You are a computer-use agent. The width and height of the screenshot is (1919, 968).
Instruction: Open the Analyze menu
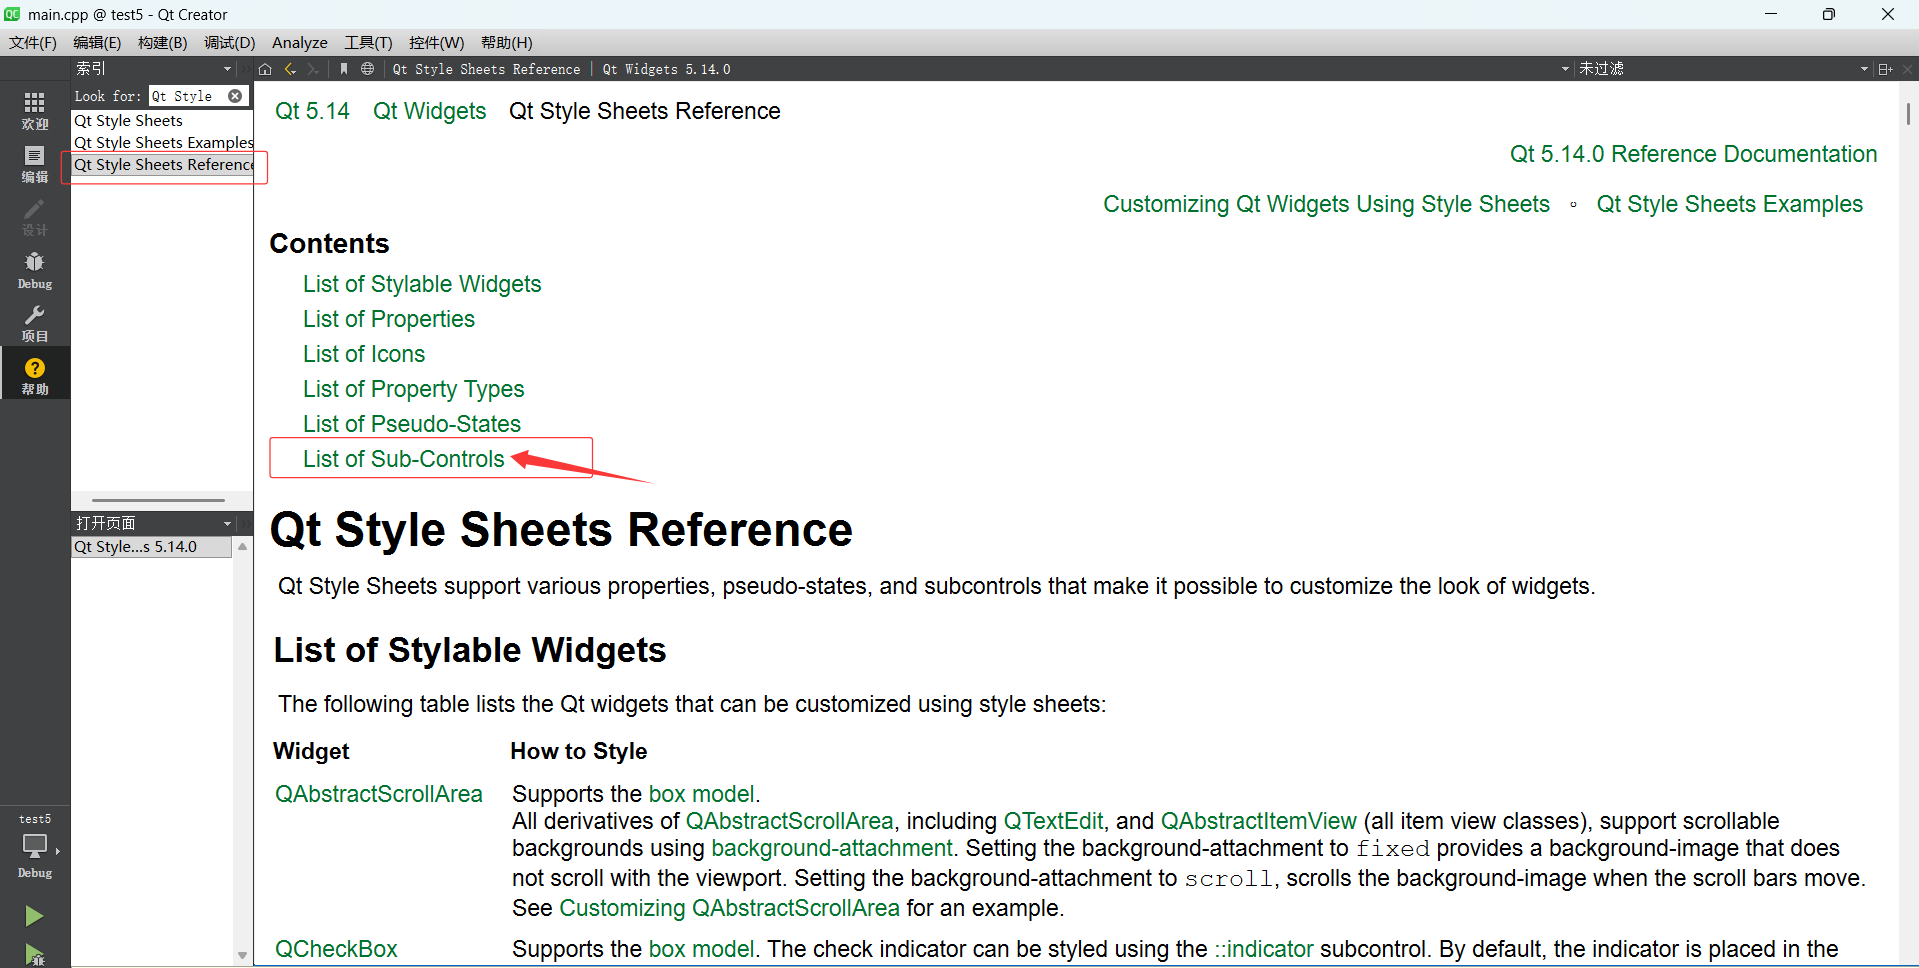300,42
